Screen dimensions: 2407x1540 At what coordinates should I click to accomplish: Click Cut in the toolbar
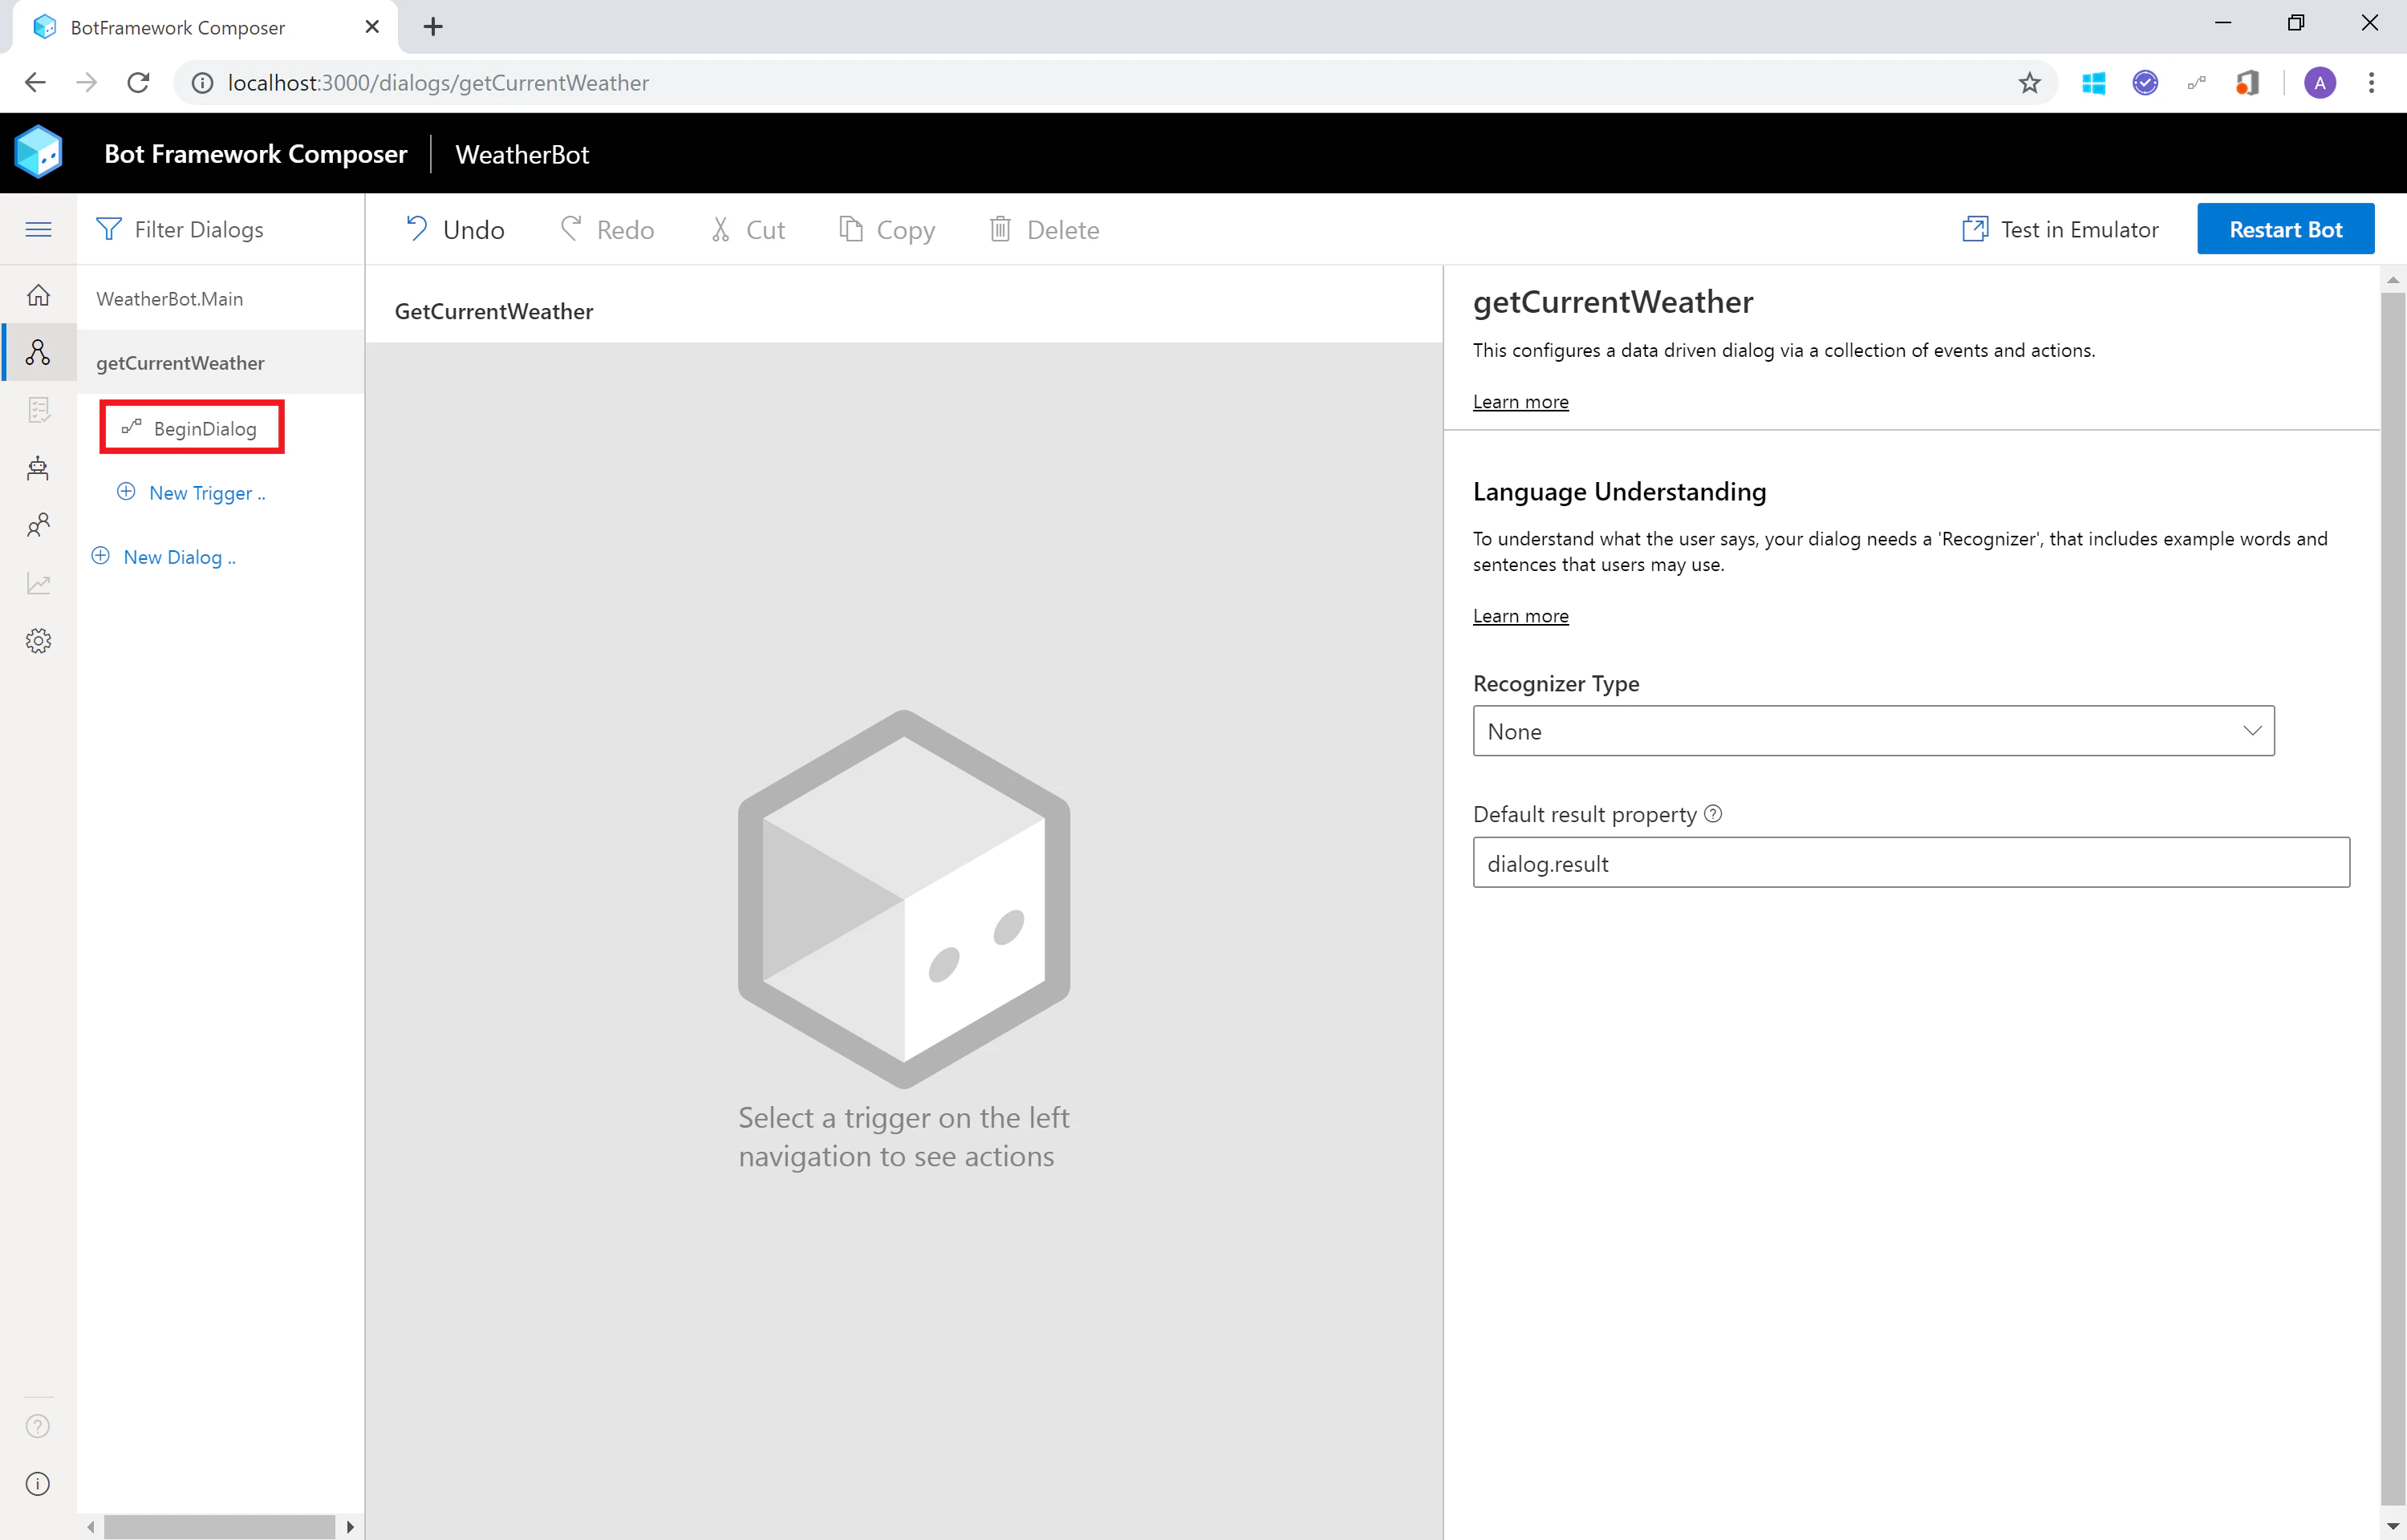click(747, 230)
